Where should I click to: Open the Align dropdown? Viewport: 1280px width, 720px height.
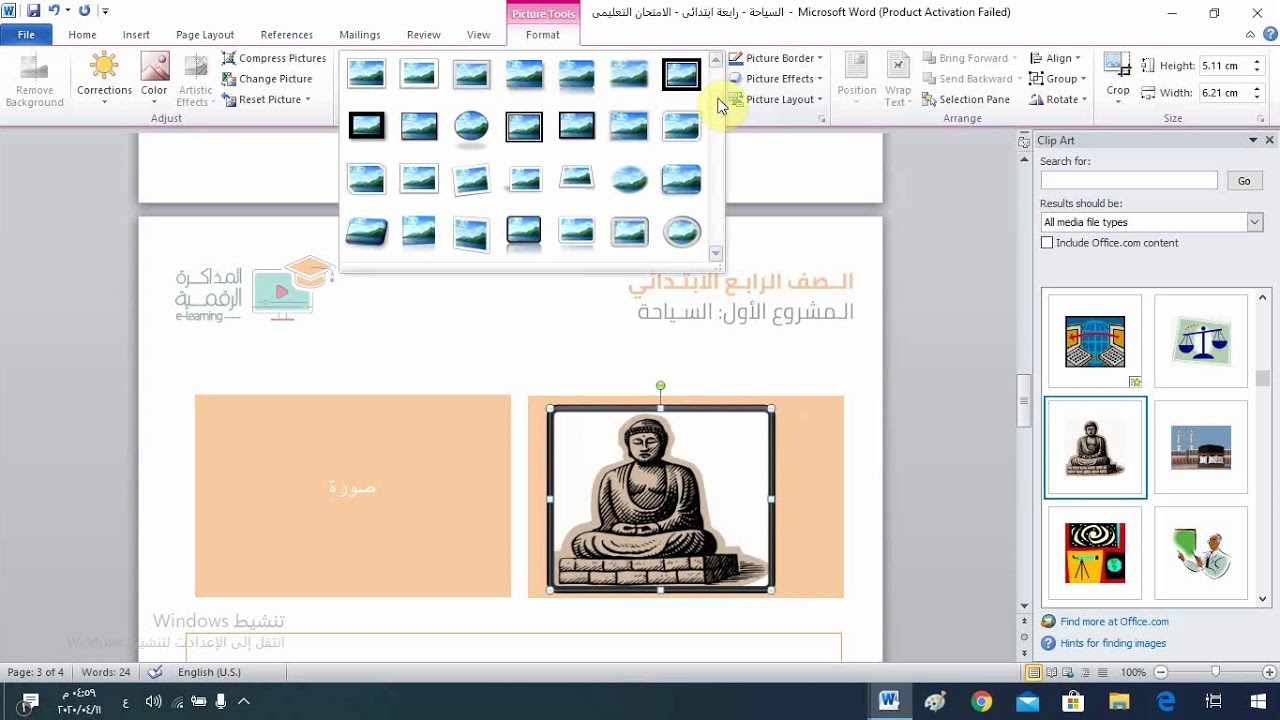(1057, 58)
